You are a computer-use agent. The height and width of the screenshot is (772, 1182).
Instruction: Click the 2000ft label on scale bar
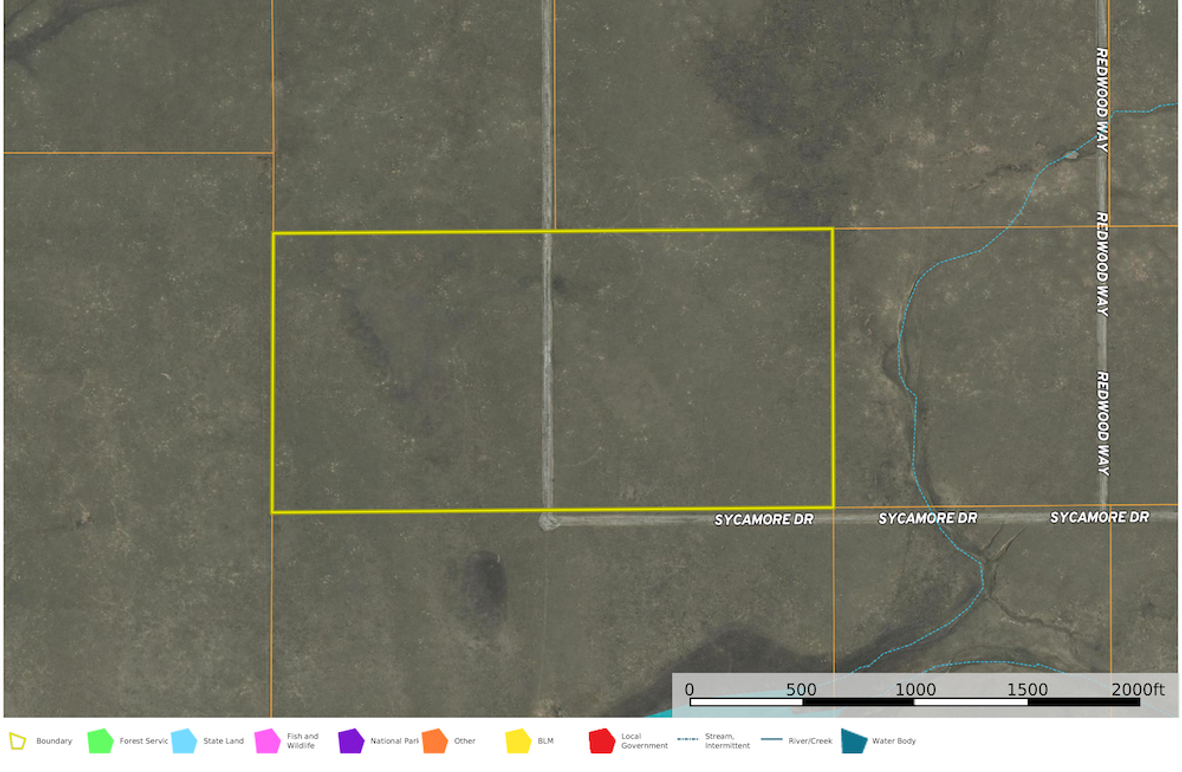click(1143, 690)
